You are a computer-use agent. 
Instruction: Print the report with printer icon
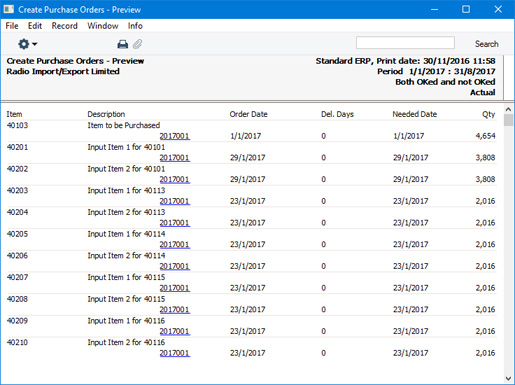[123, 44]
